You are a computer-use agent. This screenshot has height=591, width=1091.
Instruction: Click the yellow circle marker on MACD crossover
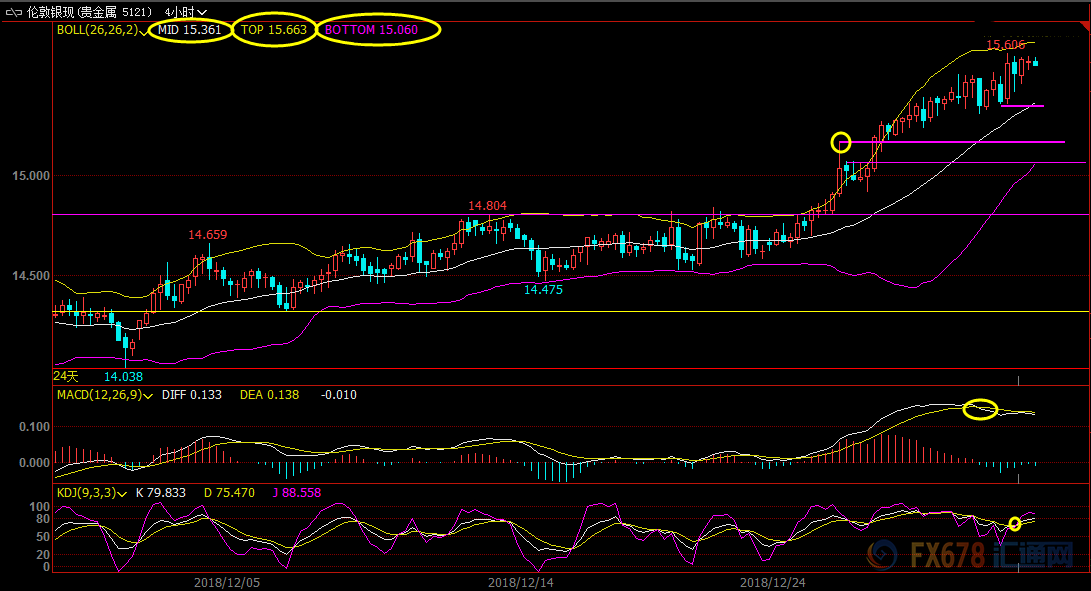(980, 409)
